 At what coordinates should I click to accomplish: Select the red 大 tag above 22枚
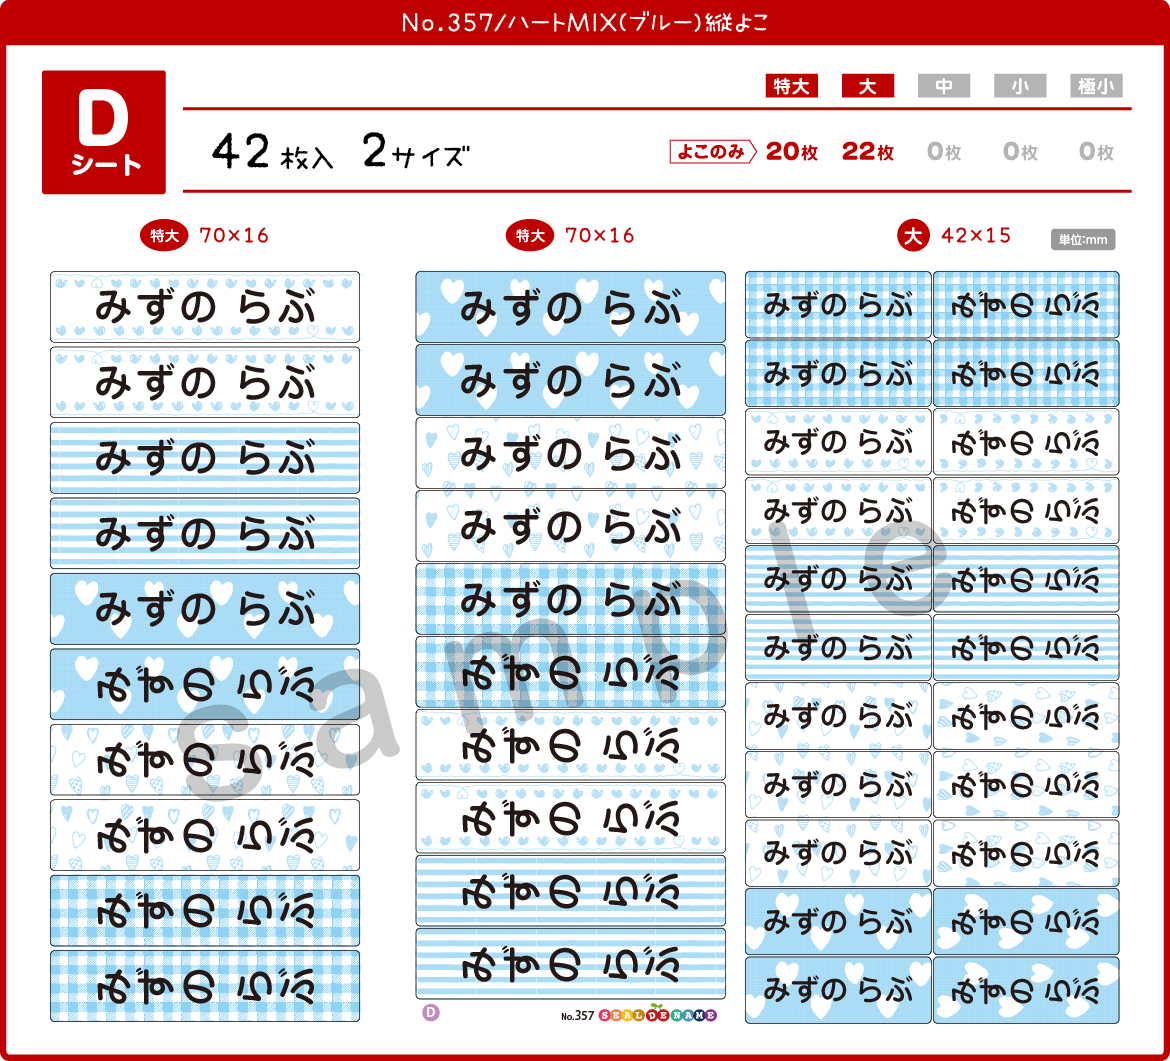pos(868,86)
